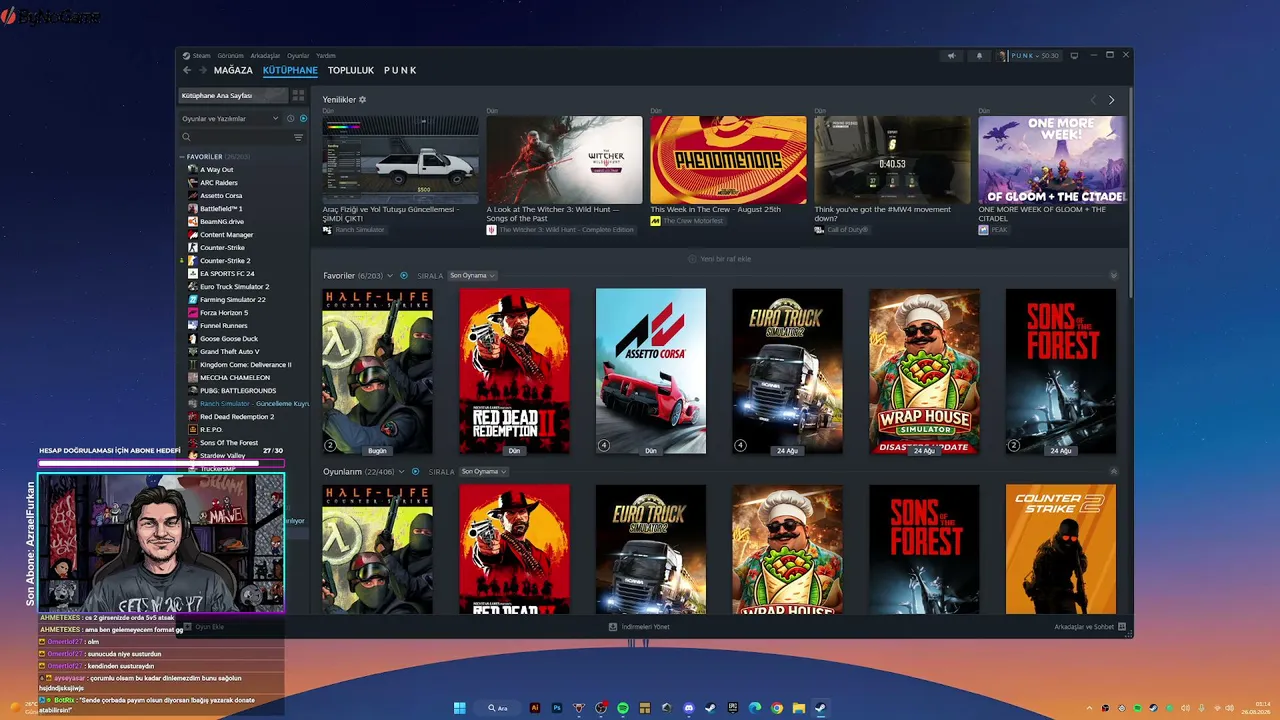Launch Photoshop from the taskbar
This screenshot has width=1280, height=720.
tap(557, 708)
